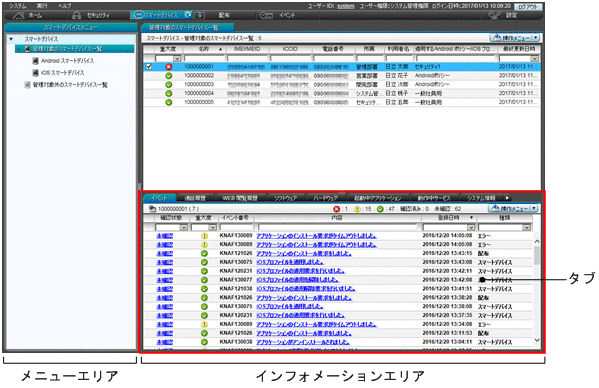Click the 名称 filter input field
Screen dimensions: 599x388
pyautogui.click(x=204, y=58)
